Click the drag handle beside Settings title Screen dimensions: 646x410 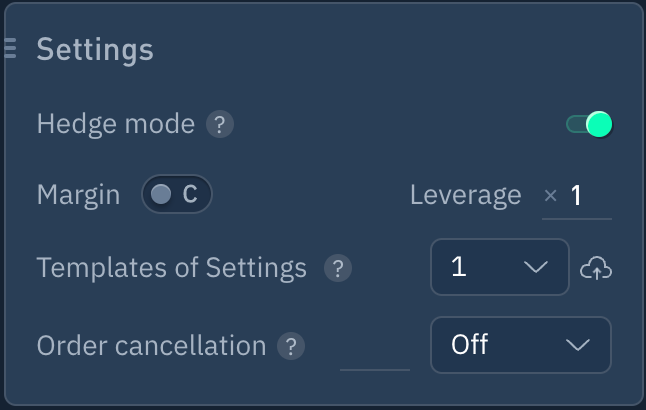(10, 48)
